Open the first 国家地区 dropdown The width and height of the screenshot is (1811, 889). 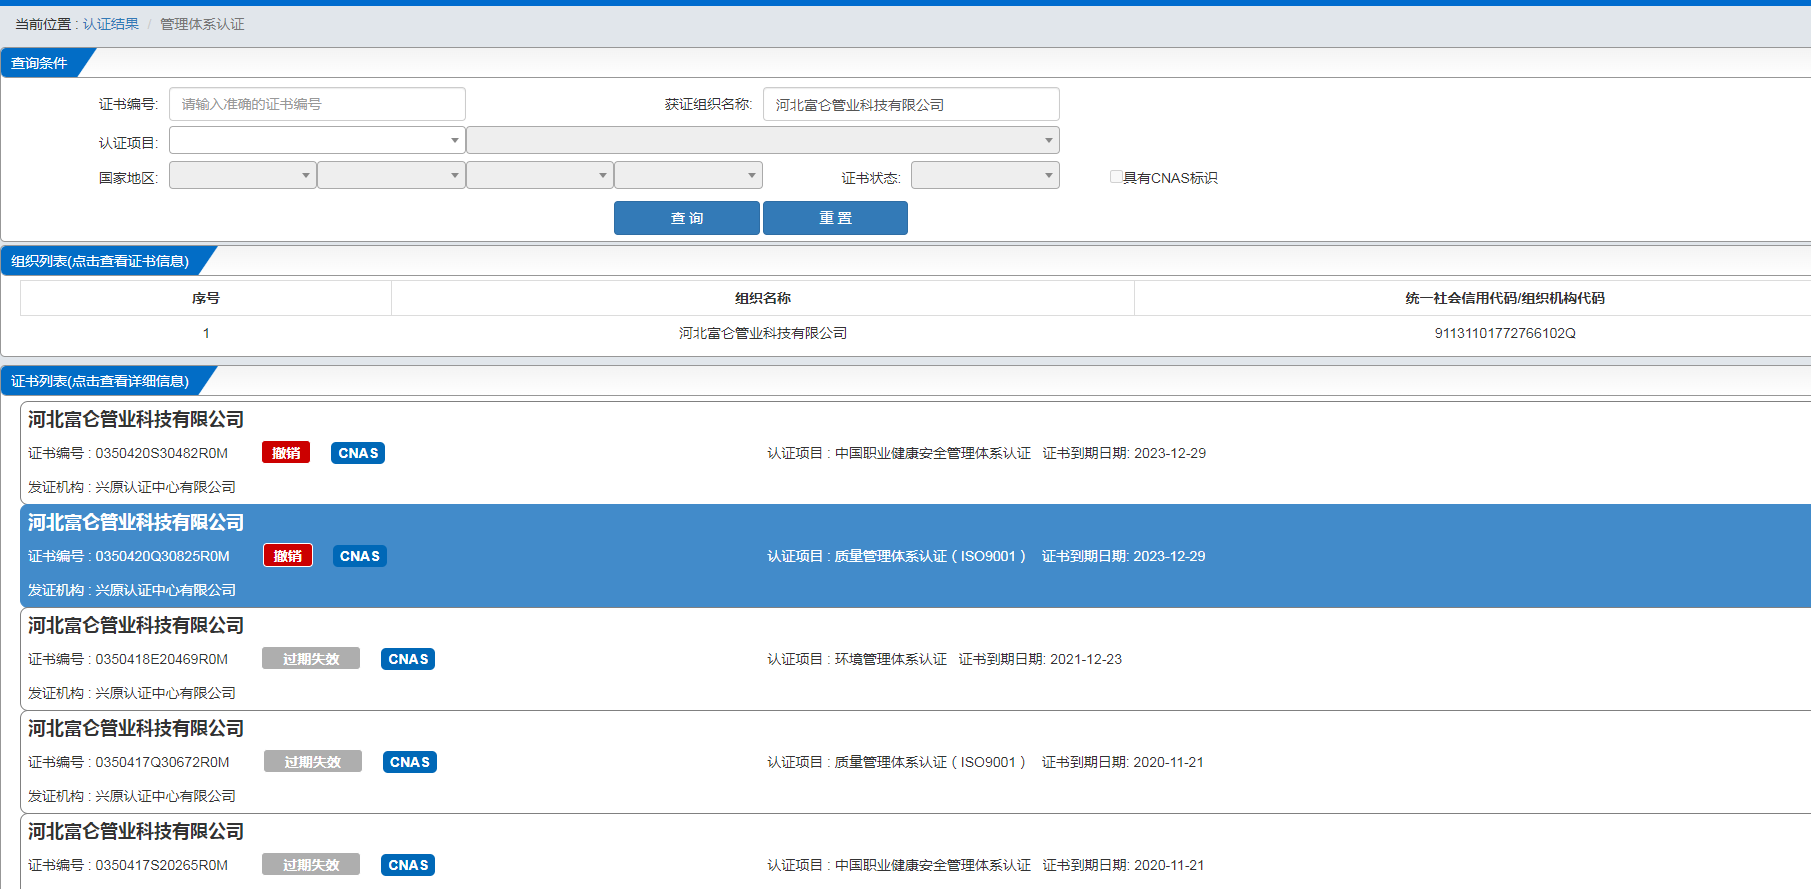click(243, 176)
